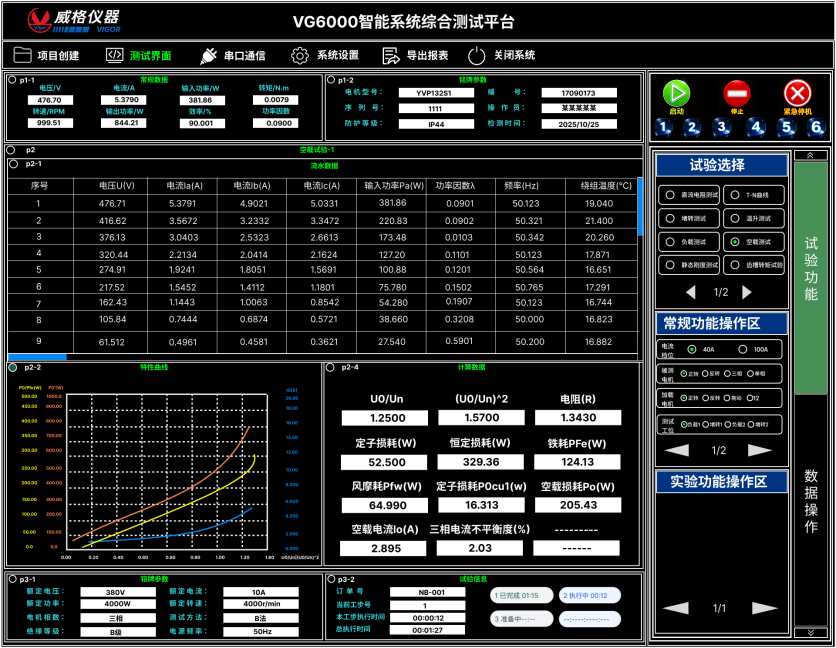Click the 电机型号 field YVP132S1
The width and height of the screenshot is (836, 648).
(x=436, y=93)
